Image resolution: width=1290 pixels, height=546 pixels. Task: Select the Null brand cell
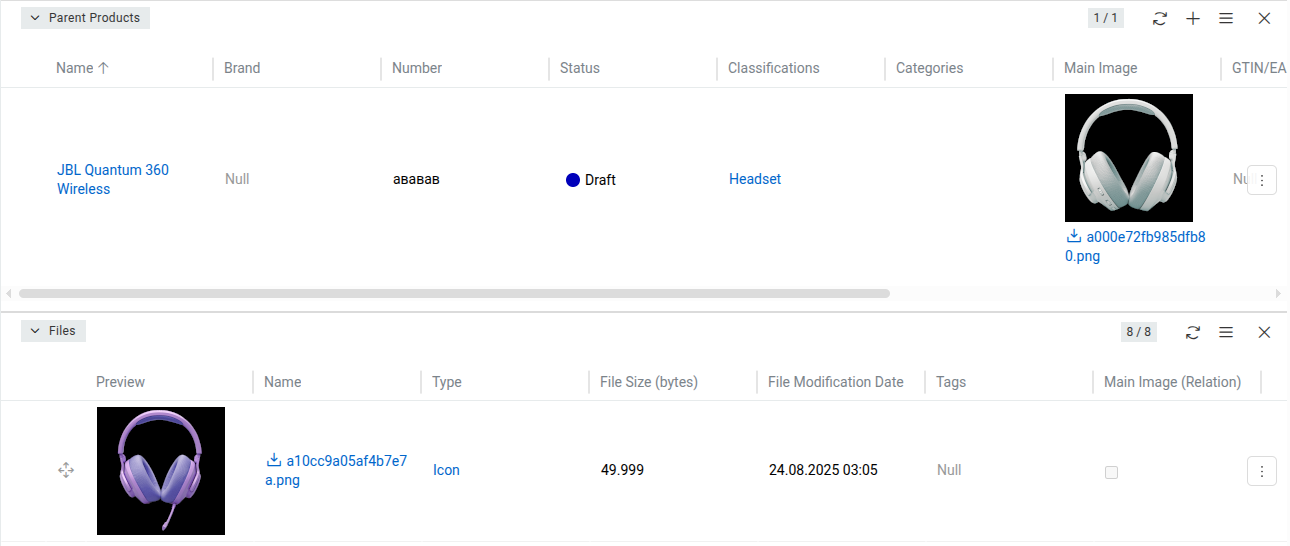(237, 179)
